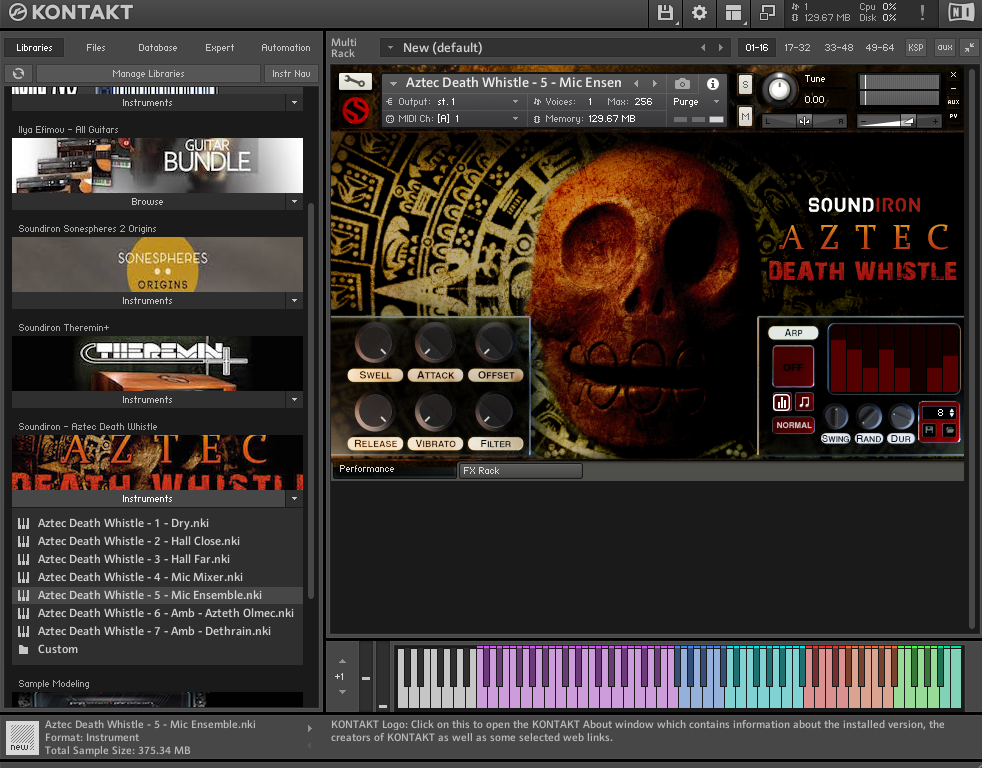Load an arpeggiator pattern via folder icon
Screen dimensions: 982x768
[x=949, y=430]
